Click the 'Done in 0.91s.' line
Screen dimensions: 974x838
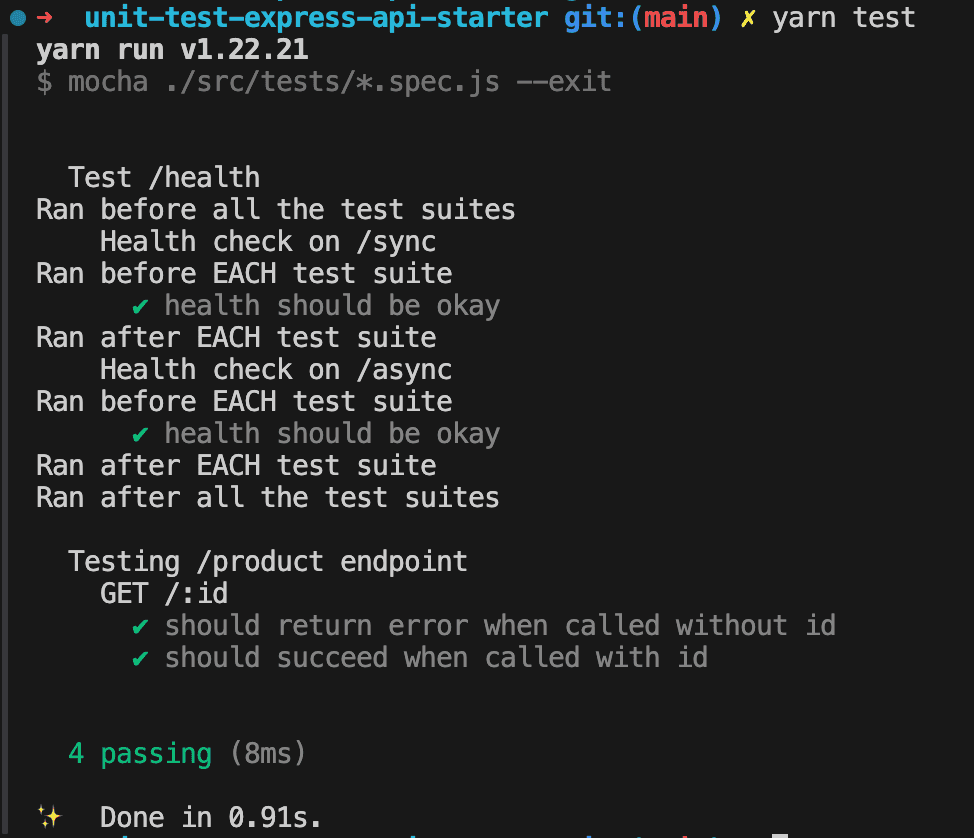pyautogui.click(x=211, y=818)
